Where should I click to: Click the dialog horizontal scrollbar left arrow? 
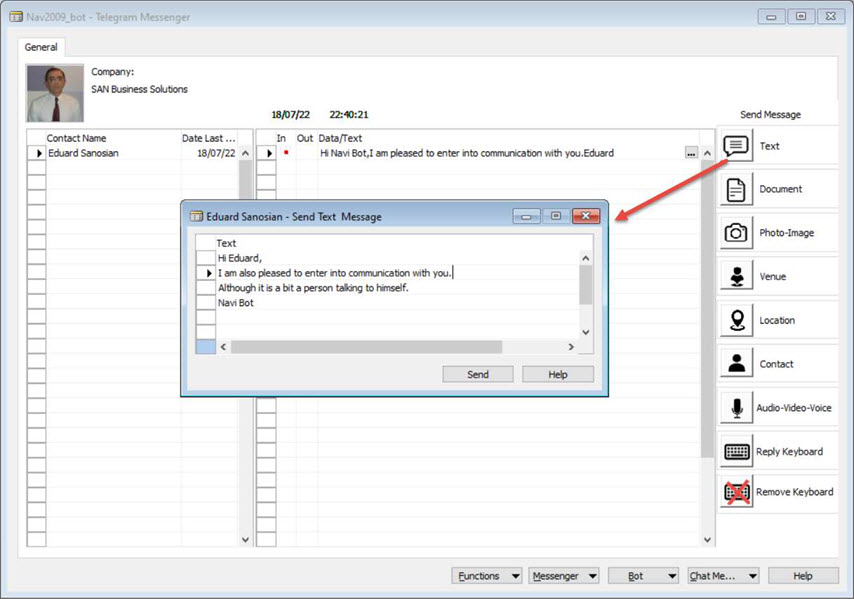pyautogui.click(x=223, y=347)
